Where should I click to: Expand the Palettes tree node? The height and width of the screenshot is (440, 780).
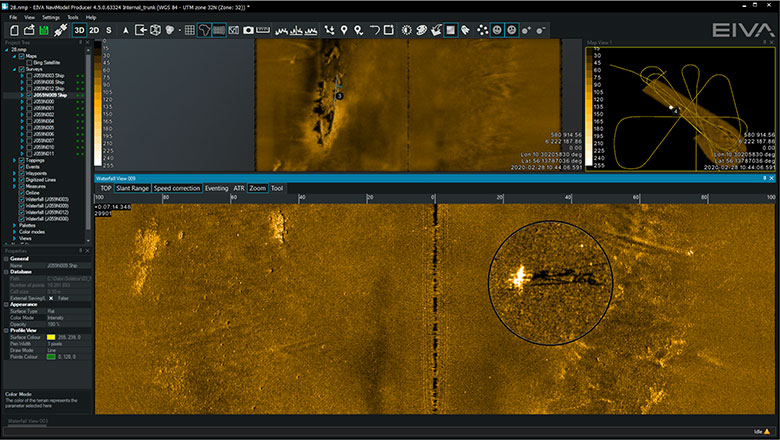click(x=16, y=226)
